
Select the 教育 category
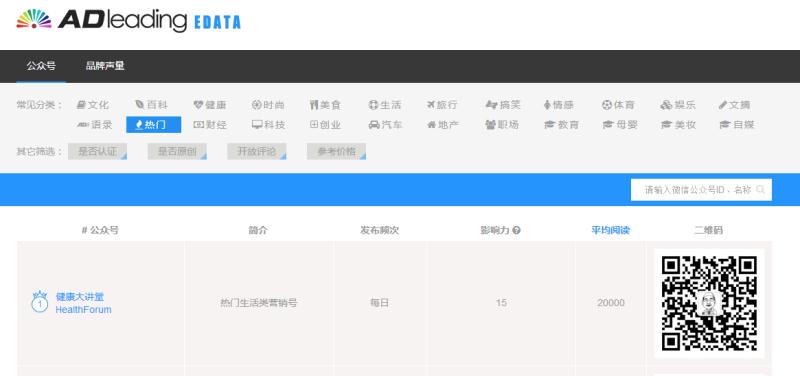561,124
